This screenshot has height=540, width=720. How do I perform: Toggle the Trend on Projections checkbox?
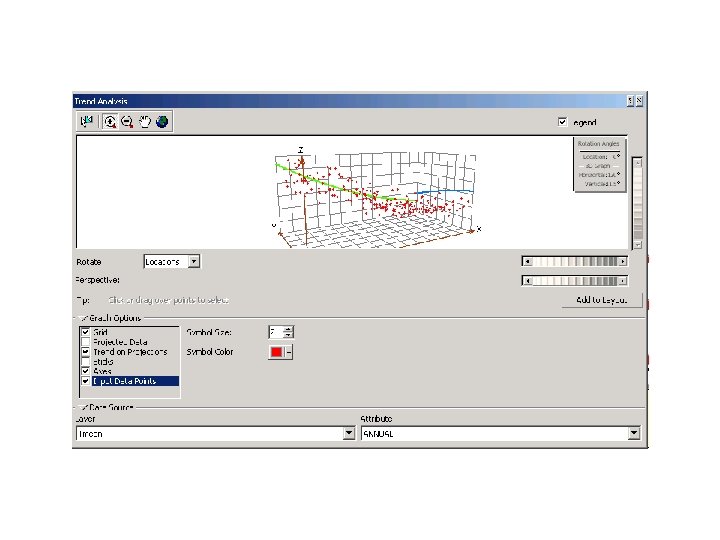[x=85, y=352]
